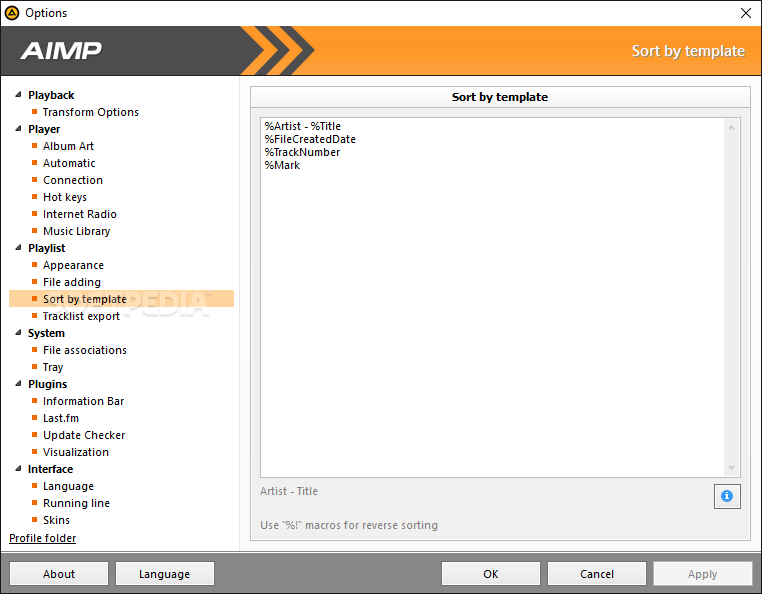Image resolution: width=762 pixels, height=594 pixels.
Task: Select the Playlist category heading
Action: tap(47, 248)
